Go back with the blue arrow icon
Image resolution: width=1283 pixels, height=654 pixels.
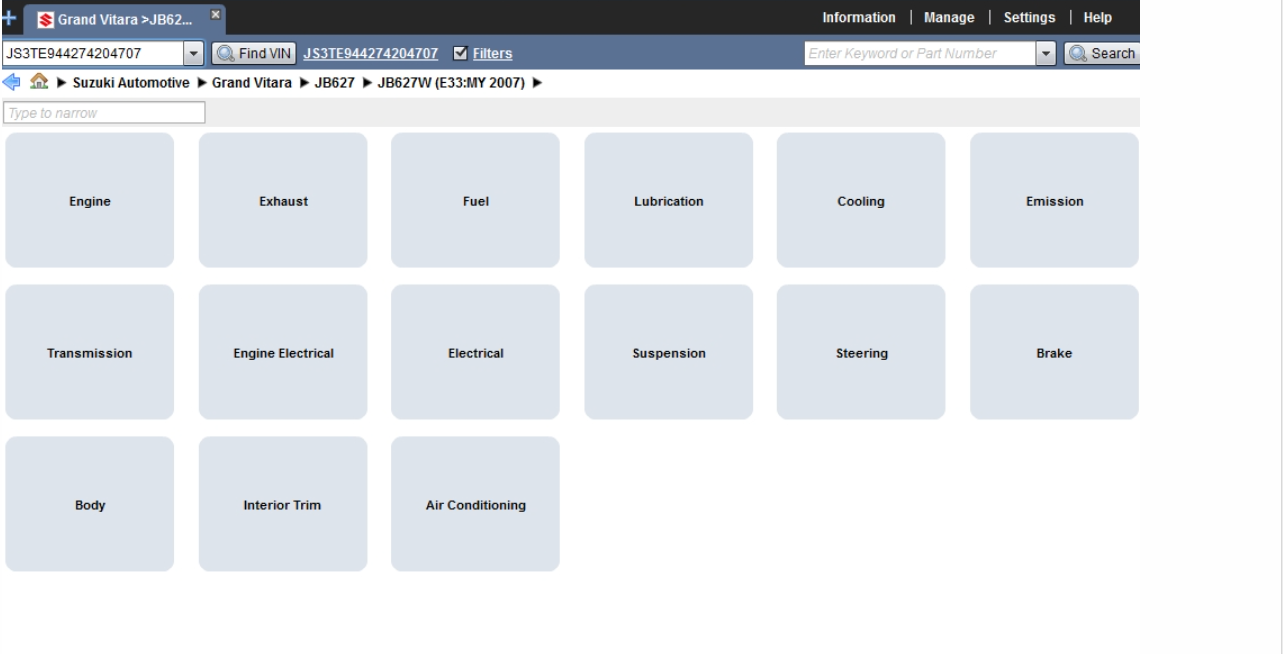pyautogui.click(x=12, y=82)
